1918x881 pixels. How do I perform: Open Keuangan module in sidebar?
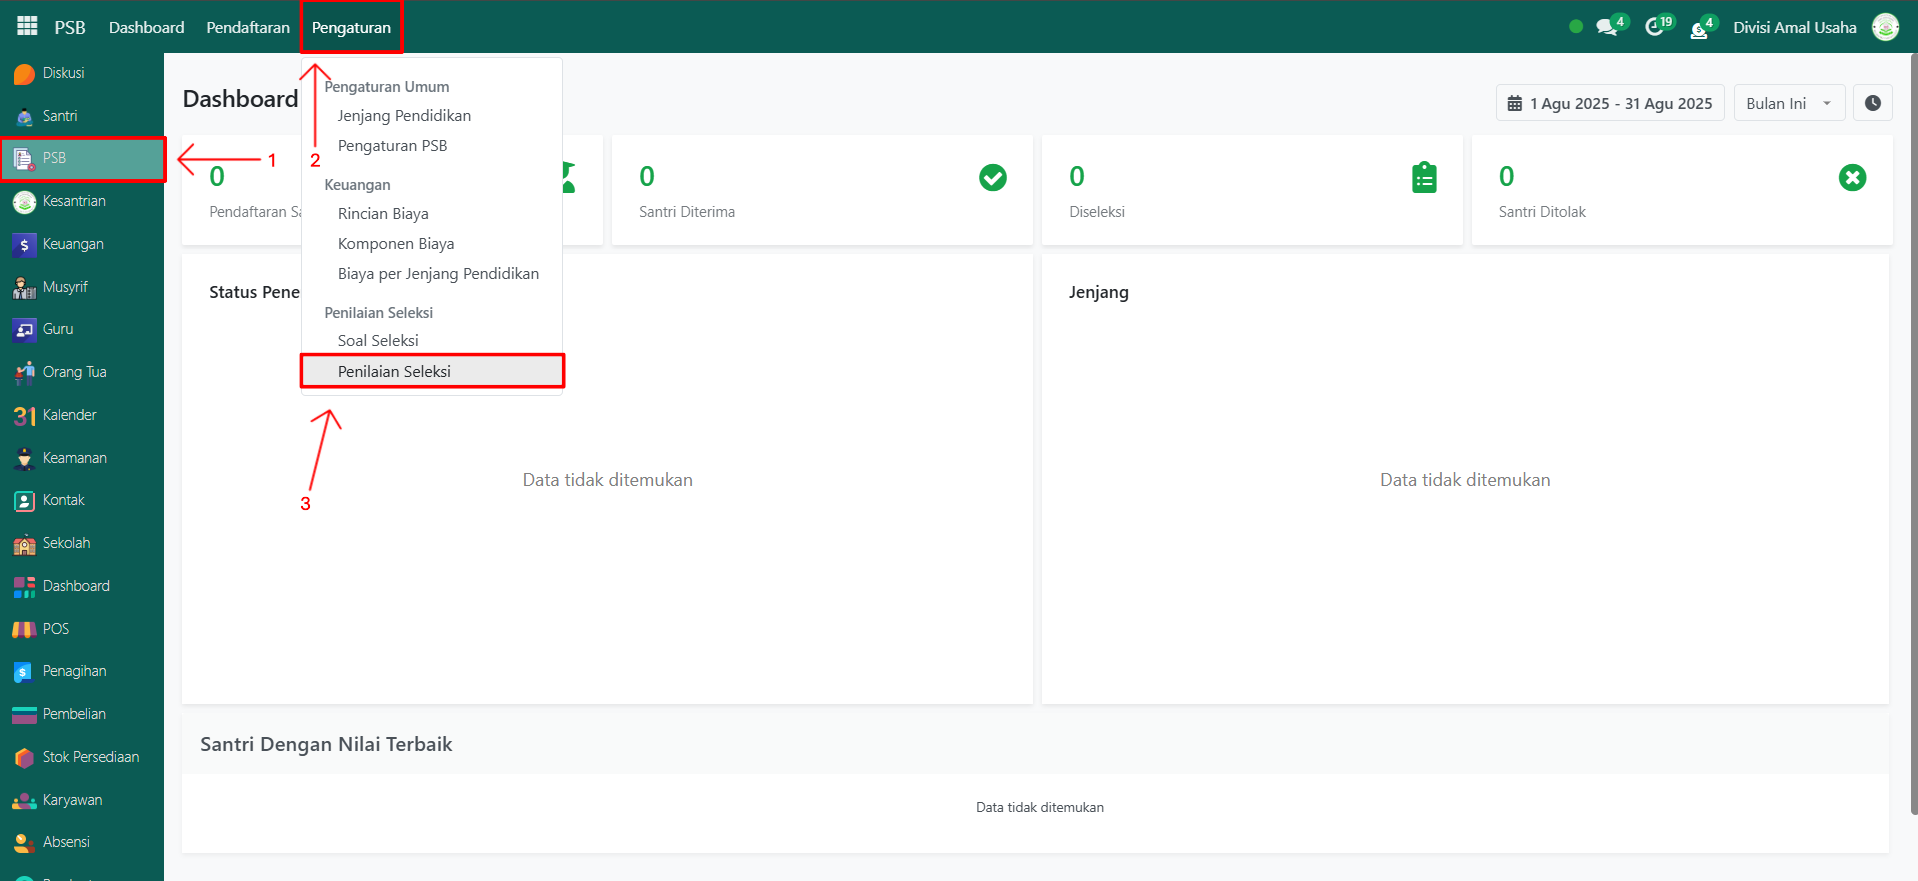pyautogui.click(x=73, y=244)
